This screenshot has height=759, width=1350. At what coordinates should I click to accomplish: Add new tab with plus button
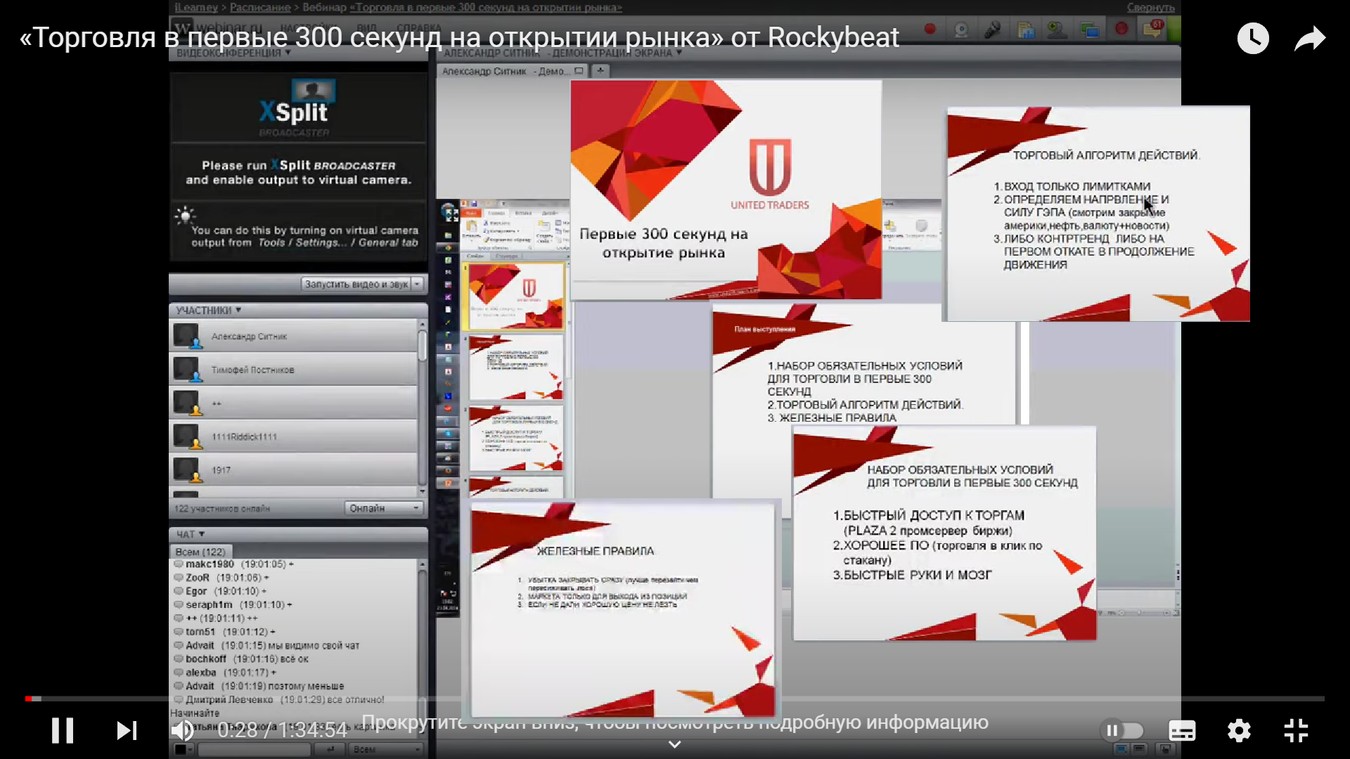[600, 71]
